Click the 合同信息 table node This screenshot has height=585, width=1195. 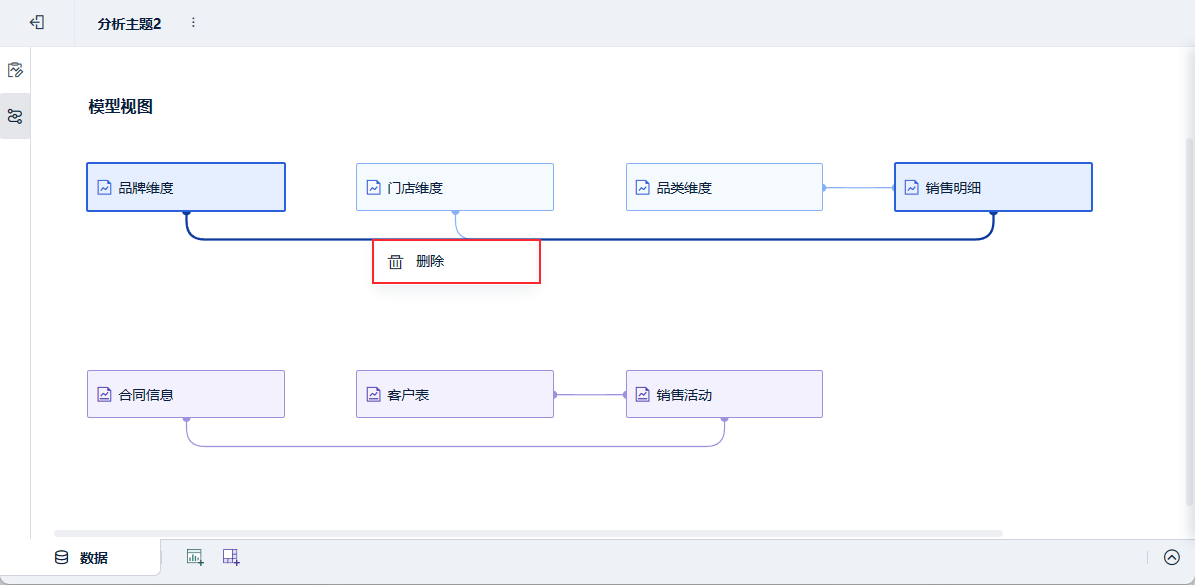click(x=186, y=394)
